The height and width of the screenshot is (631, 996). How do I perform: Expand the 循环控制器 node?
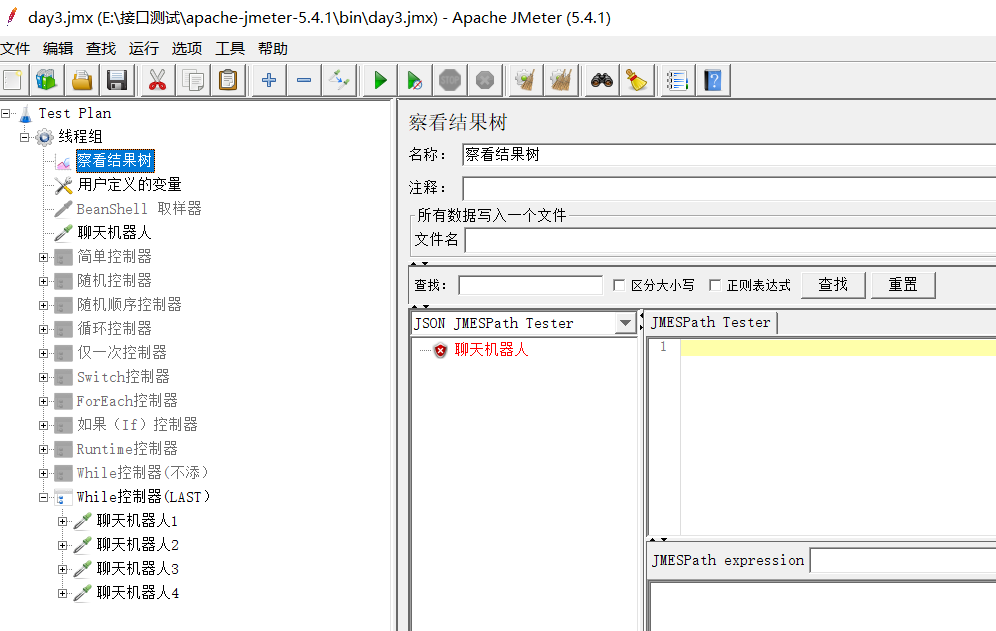(x=43, y=329)
